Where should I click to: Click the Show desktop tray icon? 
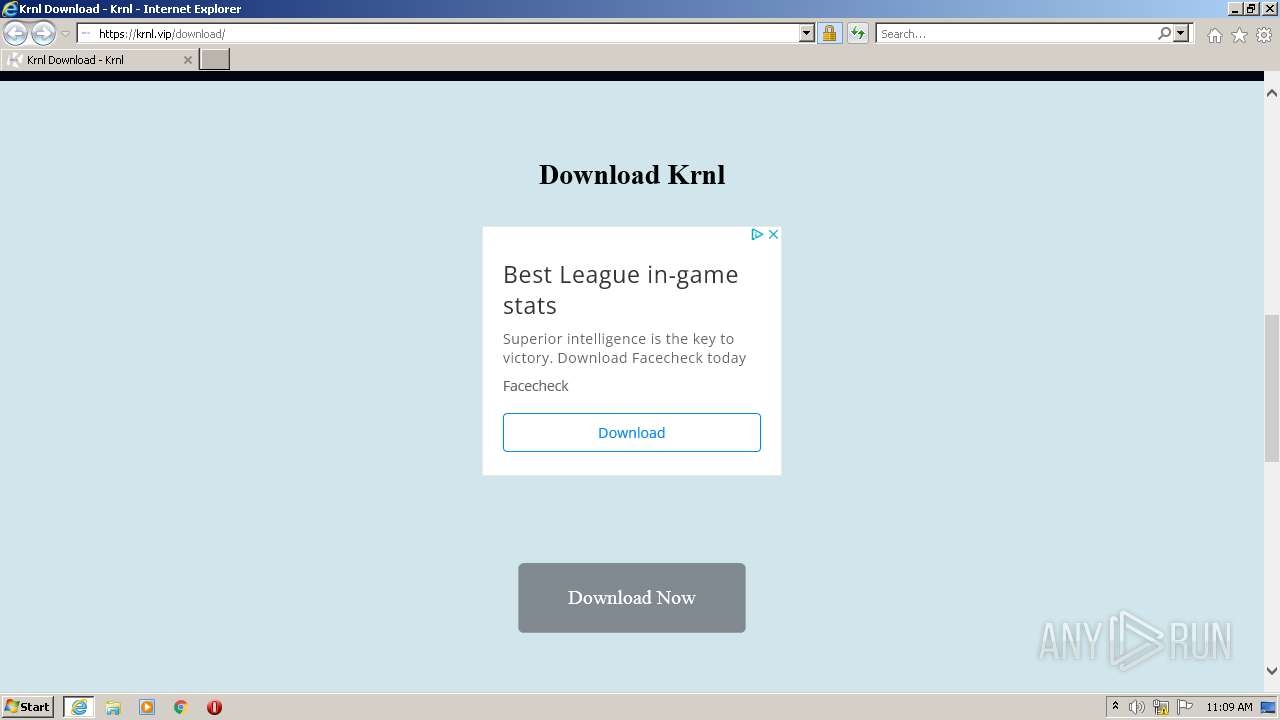(x=1269, y=707)
